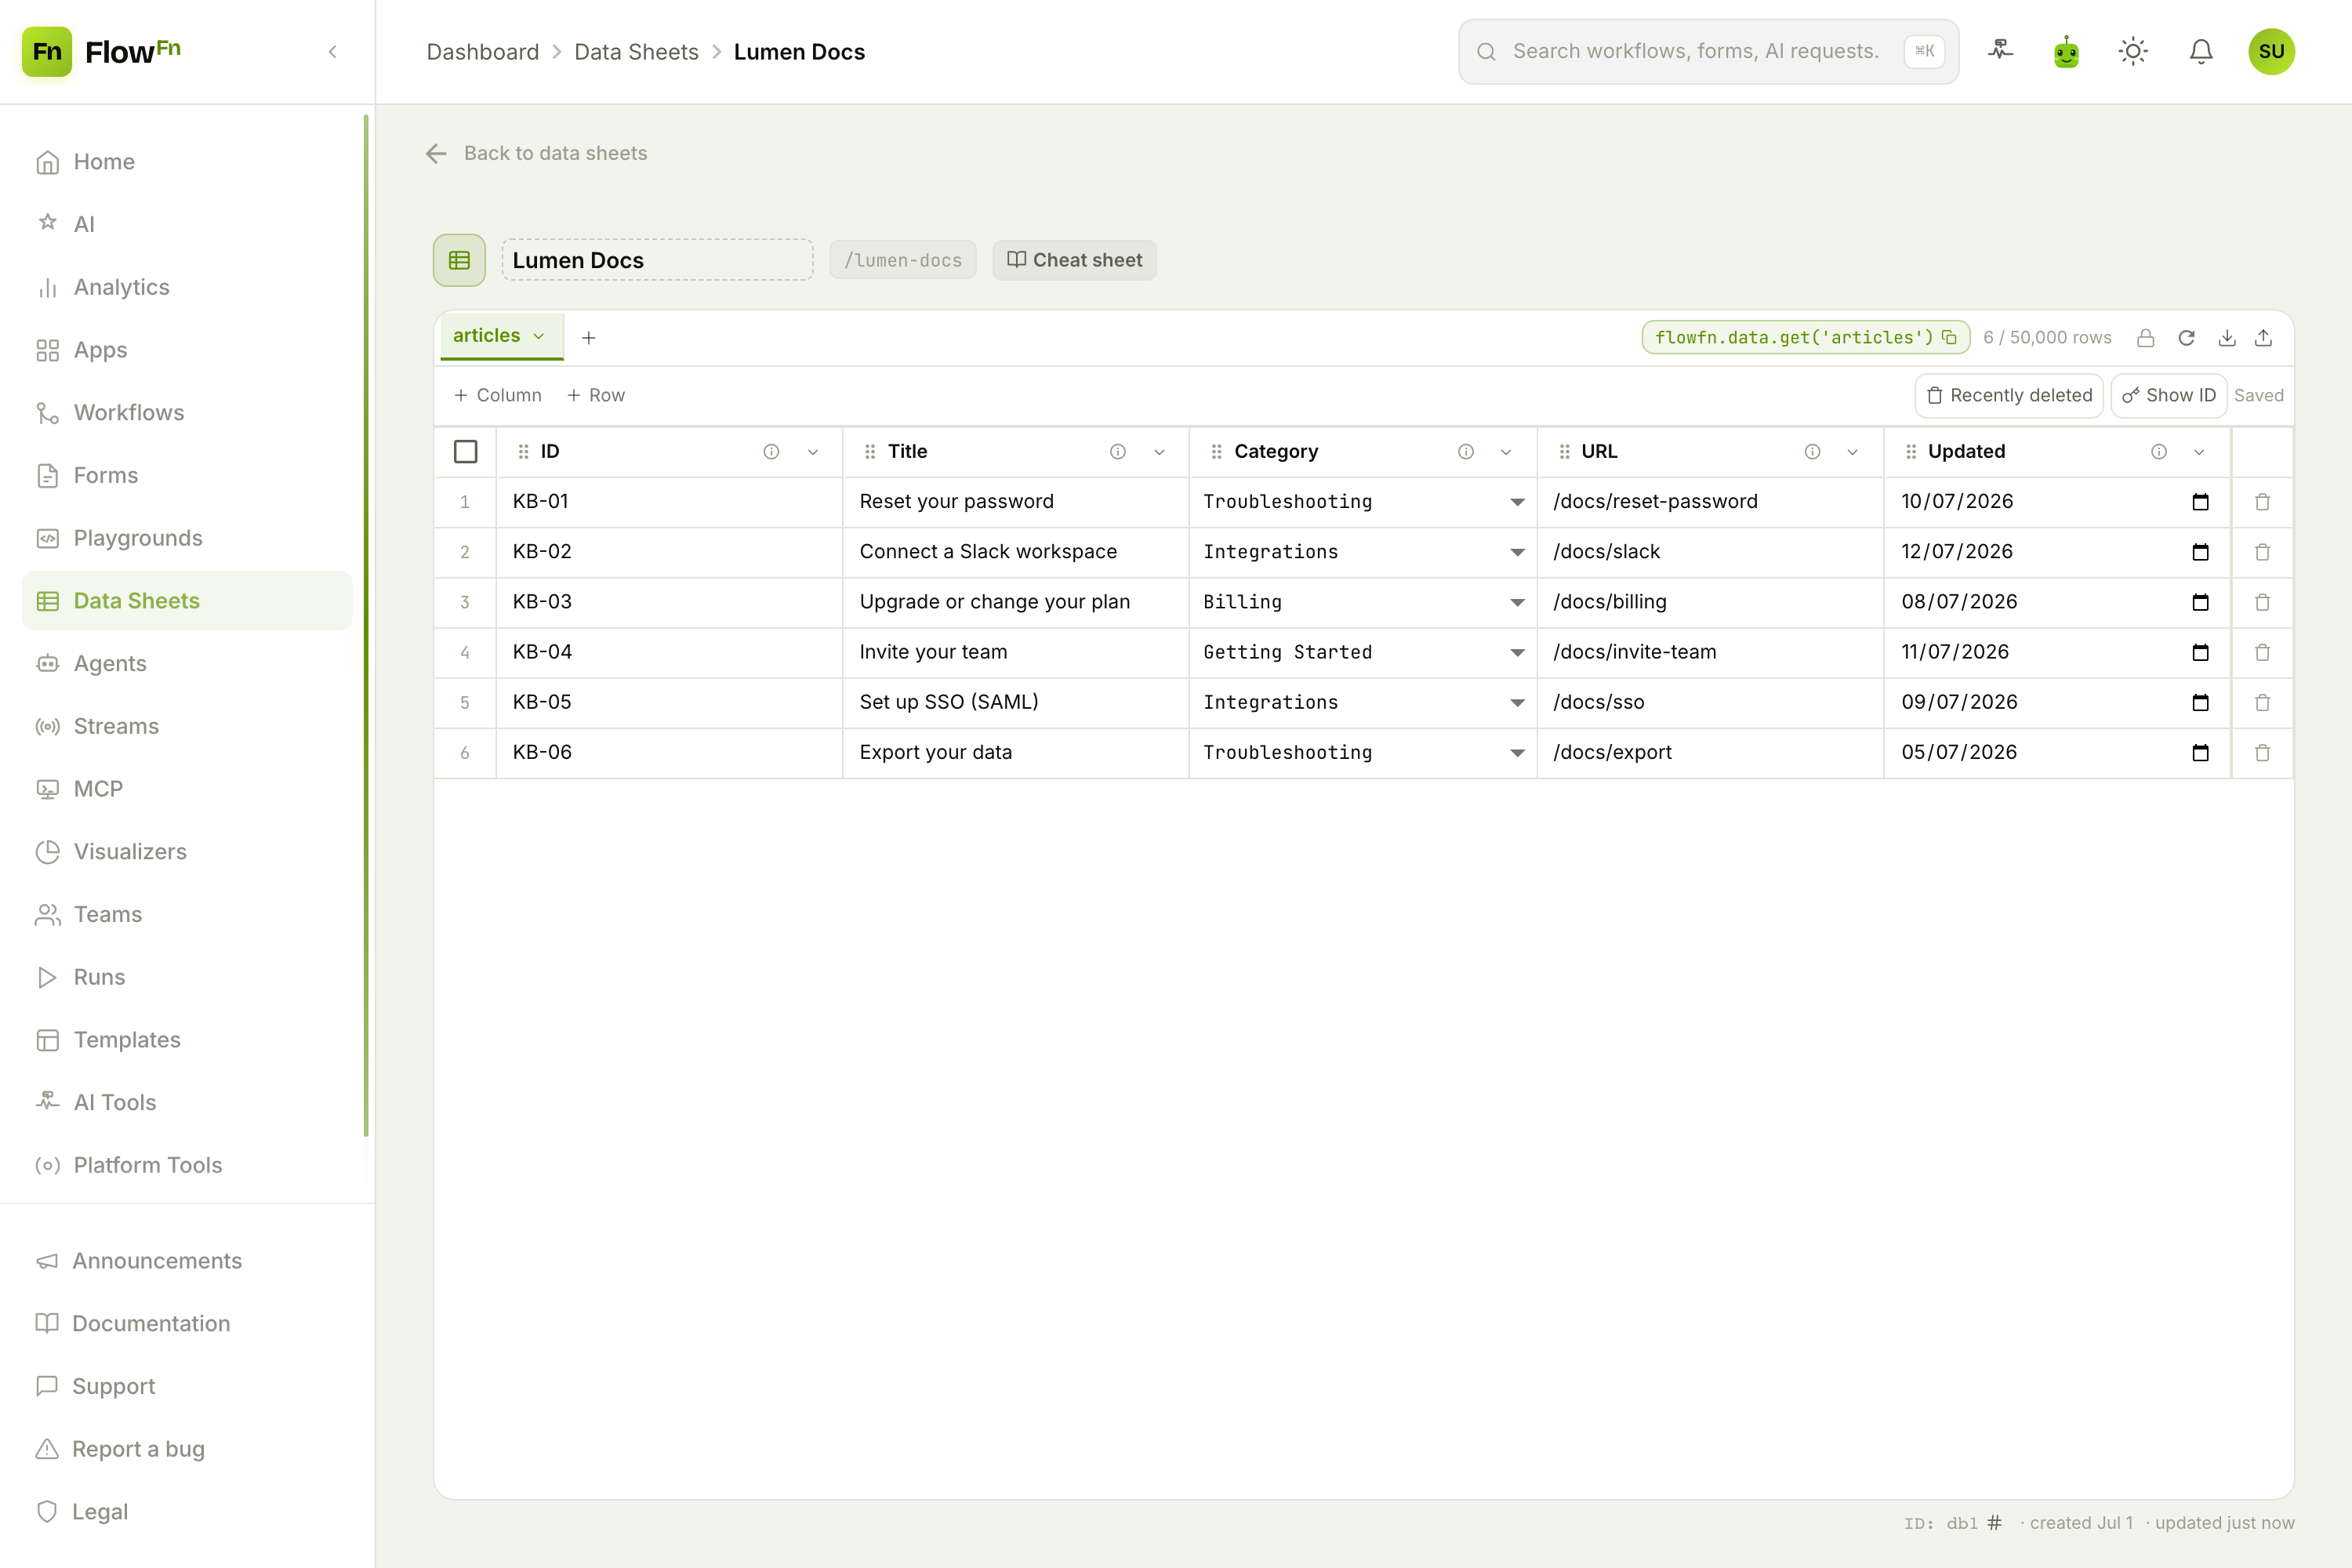The width and height of the screenshot is (2352, 1568).
Task: Open the Cheat sheet
Action: tap(1074, 260)
